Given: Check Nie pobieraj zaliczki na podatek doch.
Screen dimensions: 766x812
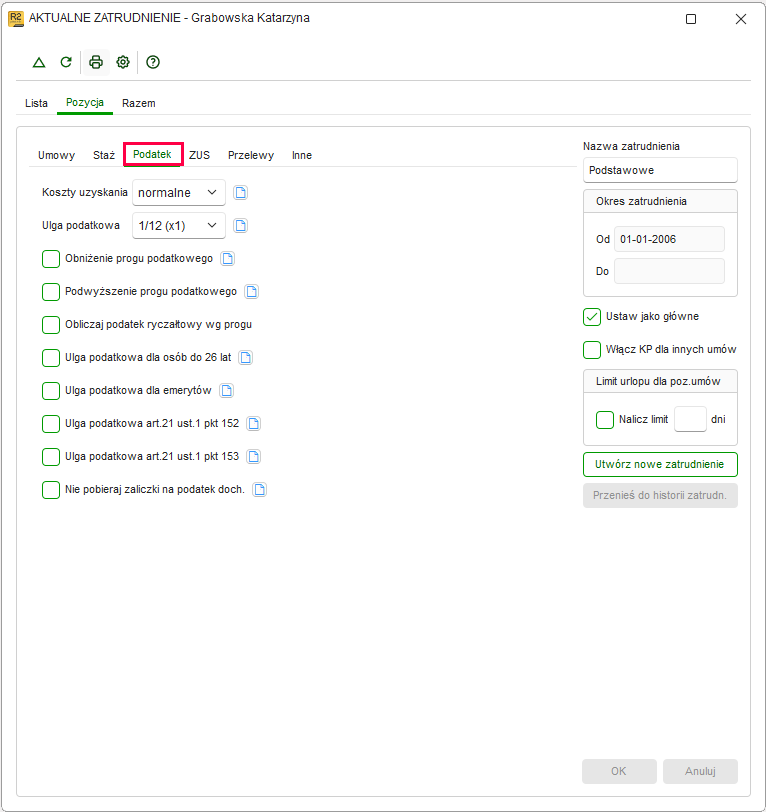Looking at the screenshot, I should 51,489.
